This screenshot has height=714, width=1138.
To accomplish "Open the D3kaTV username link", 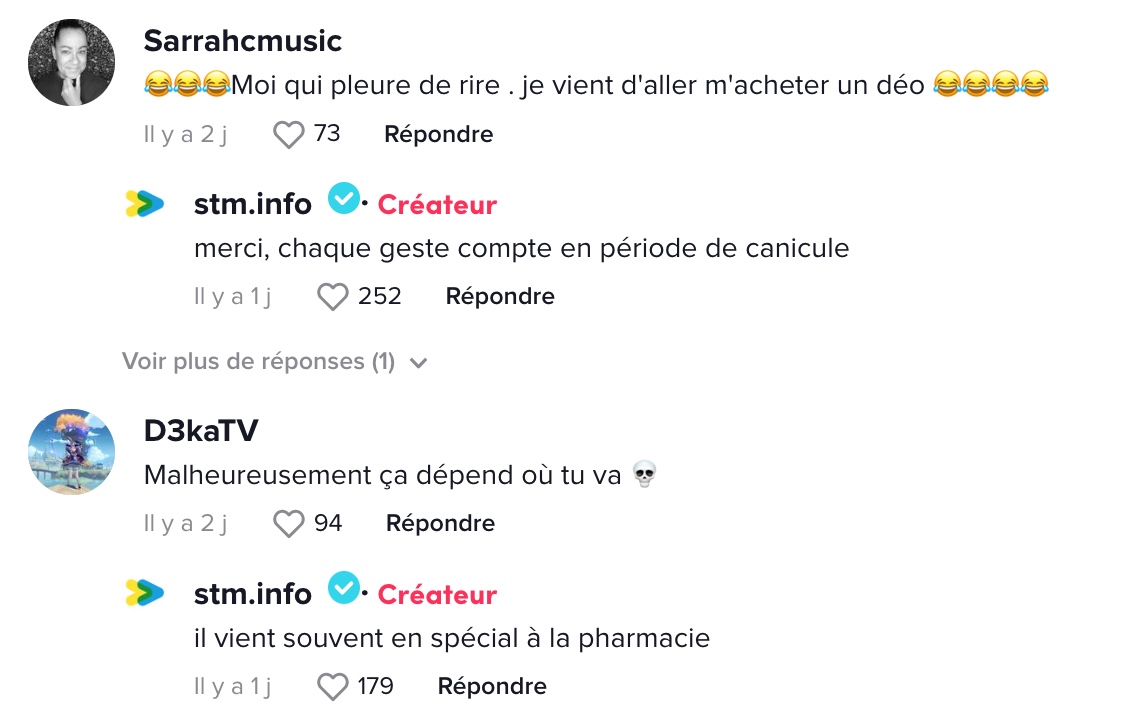I will coord(201,430).
